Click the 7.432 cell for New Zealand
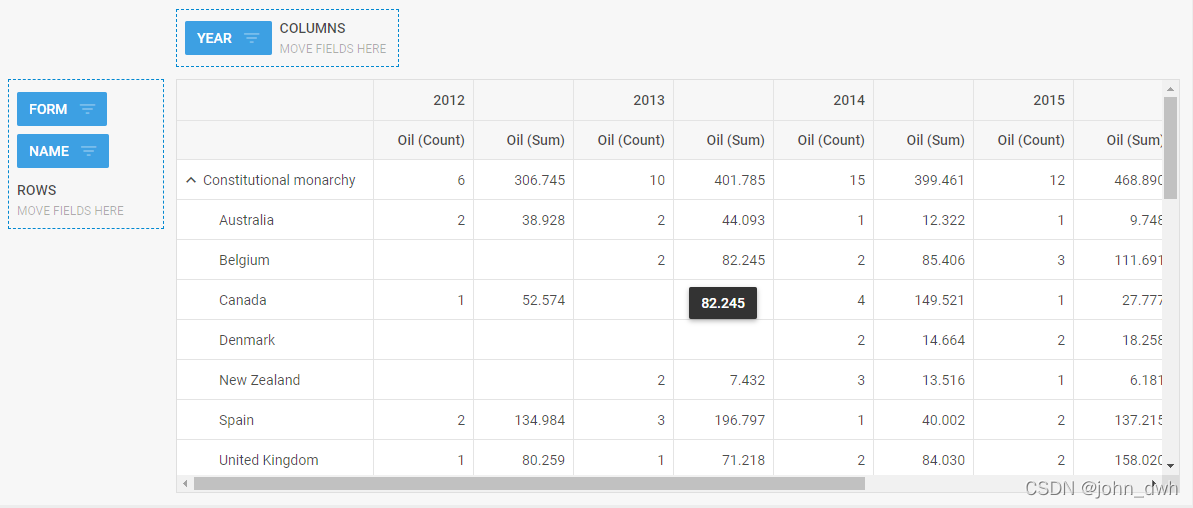This screenshot has height=508, width=1193. [x=724, y=379]
